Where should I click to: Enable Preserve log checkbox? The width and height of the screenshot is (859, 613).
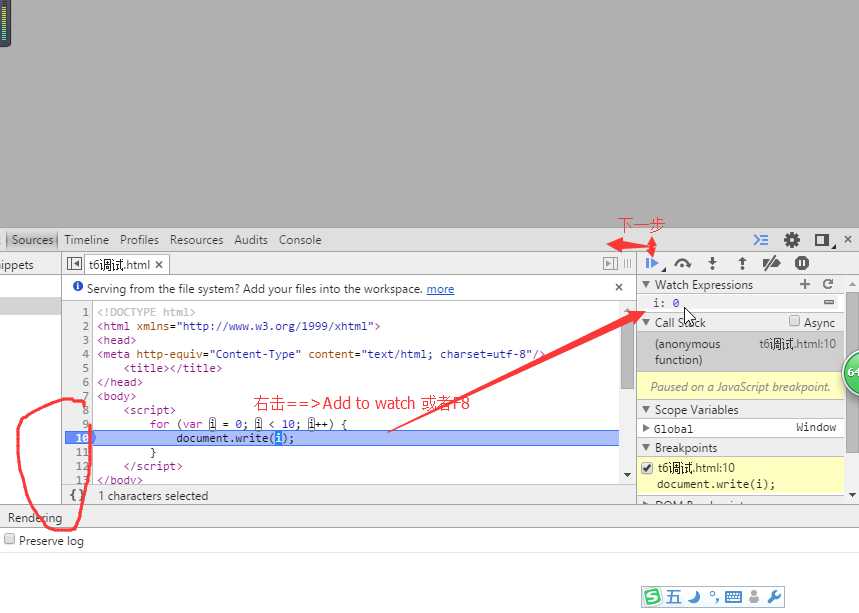9,539
